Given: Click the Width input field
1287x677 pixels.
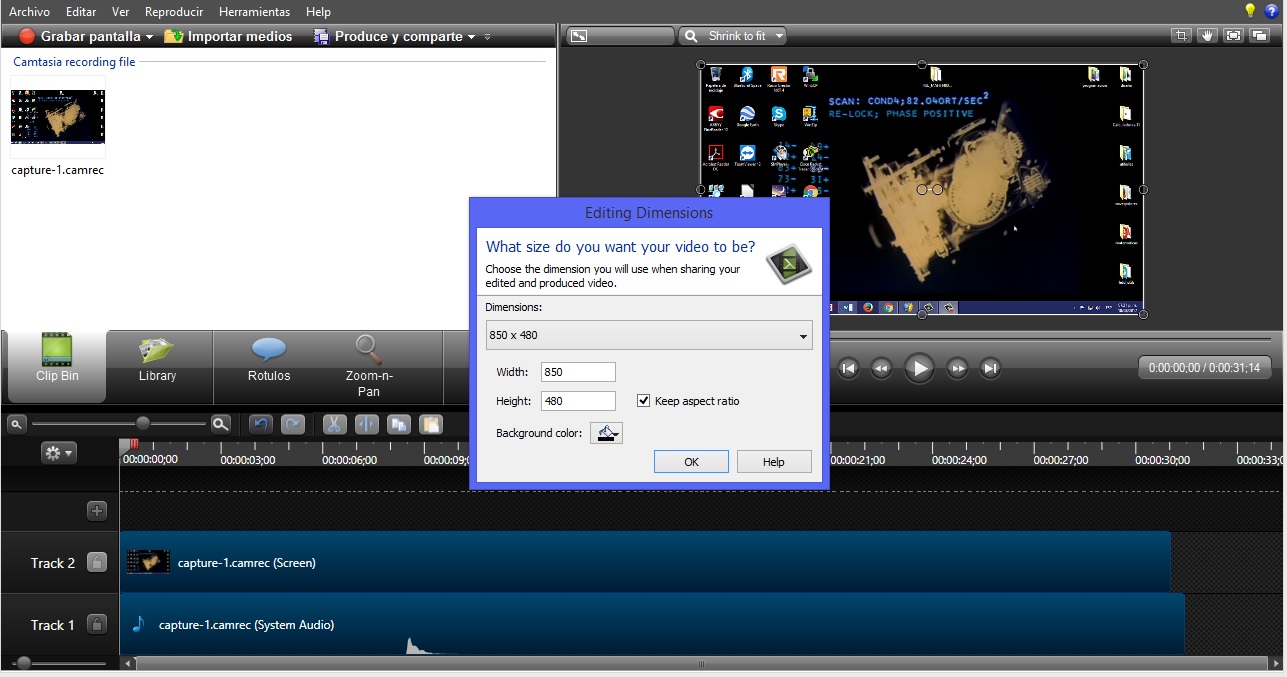Looking at the screenshot, I should coord(578,372).
